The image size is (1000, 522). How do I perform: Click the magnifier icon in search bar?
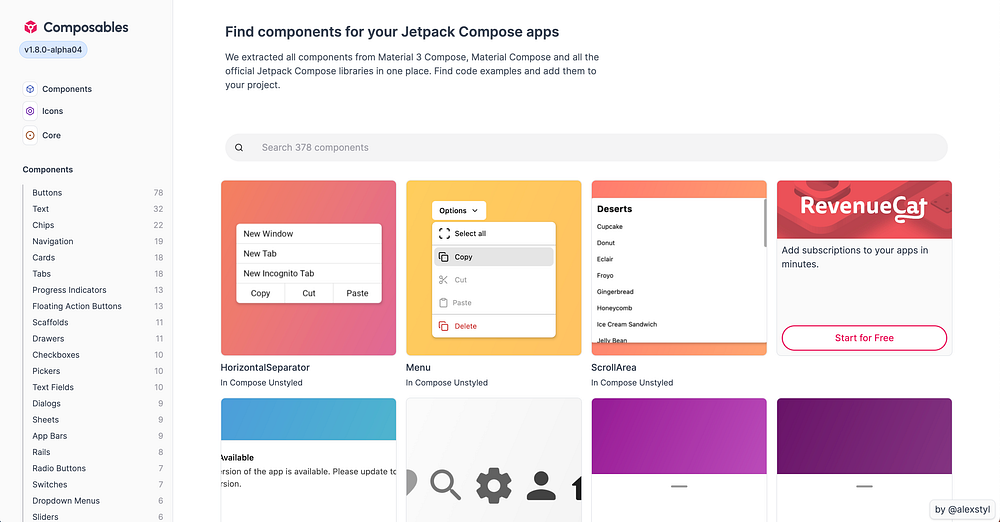click(239, 148)
